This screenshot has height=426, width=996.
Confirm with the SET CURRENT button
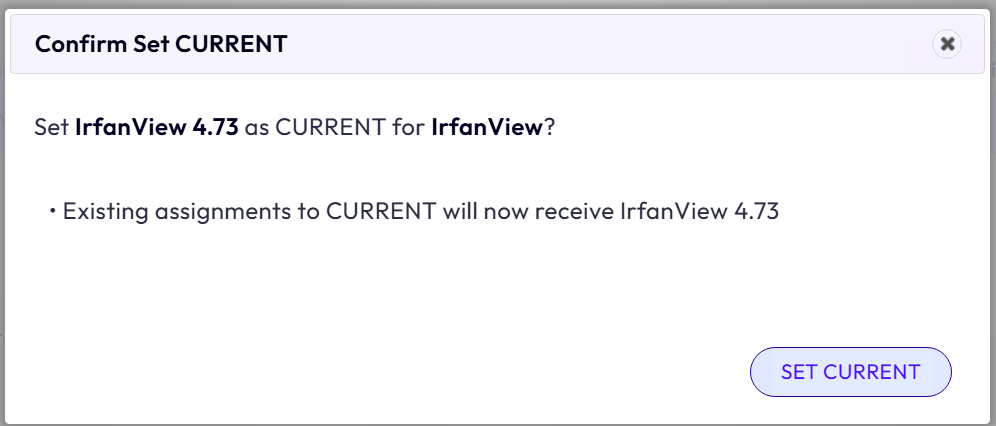tap(851, 372)
